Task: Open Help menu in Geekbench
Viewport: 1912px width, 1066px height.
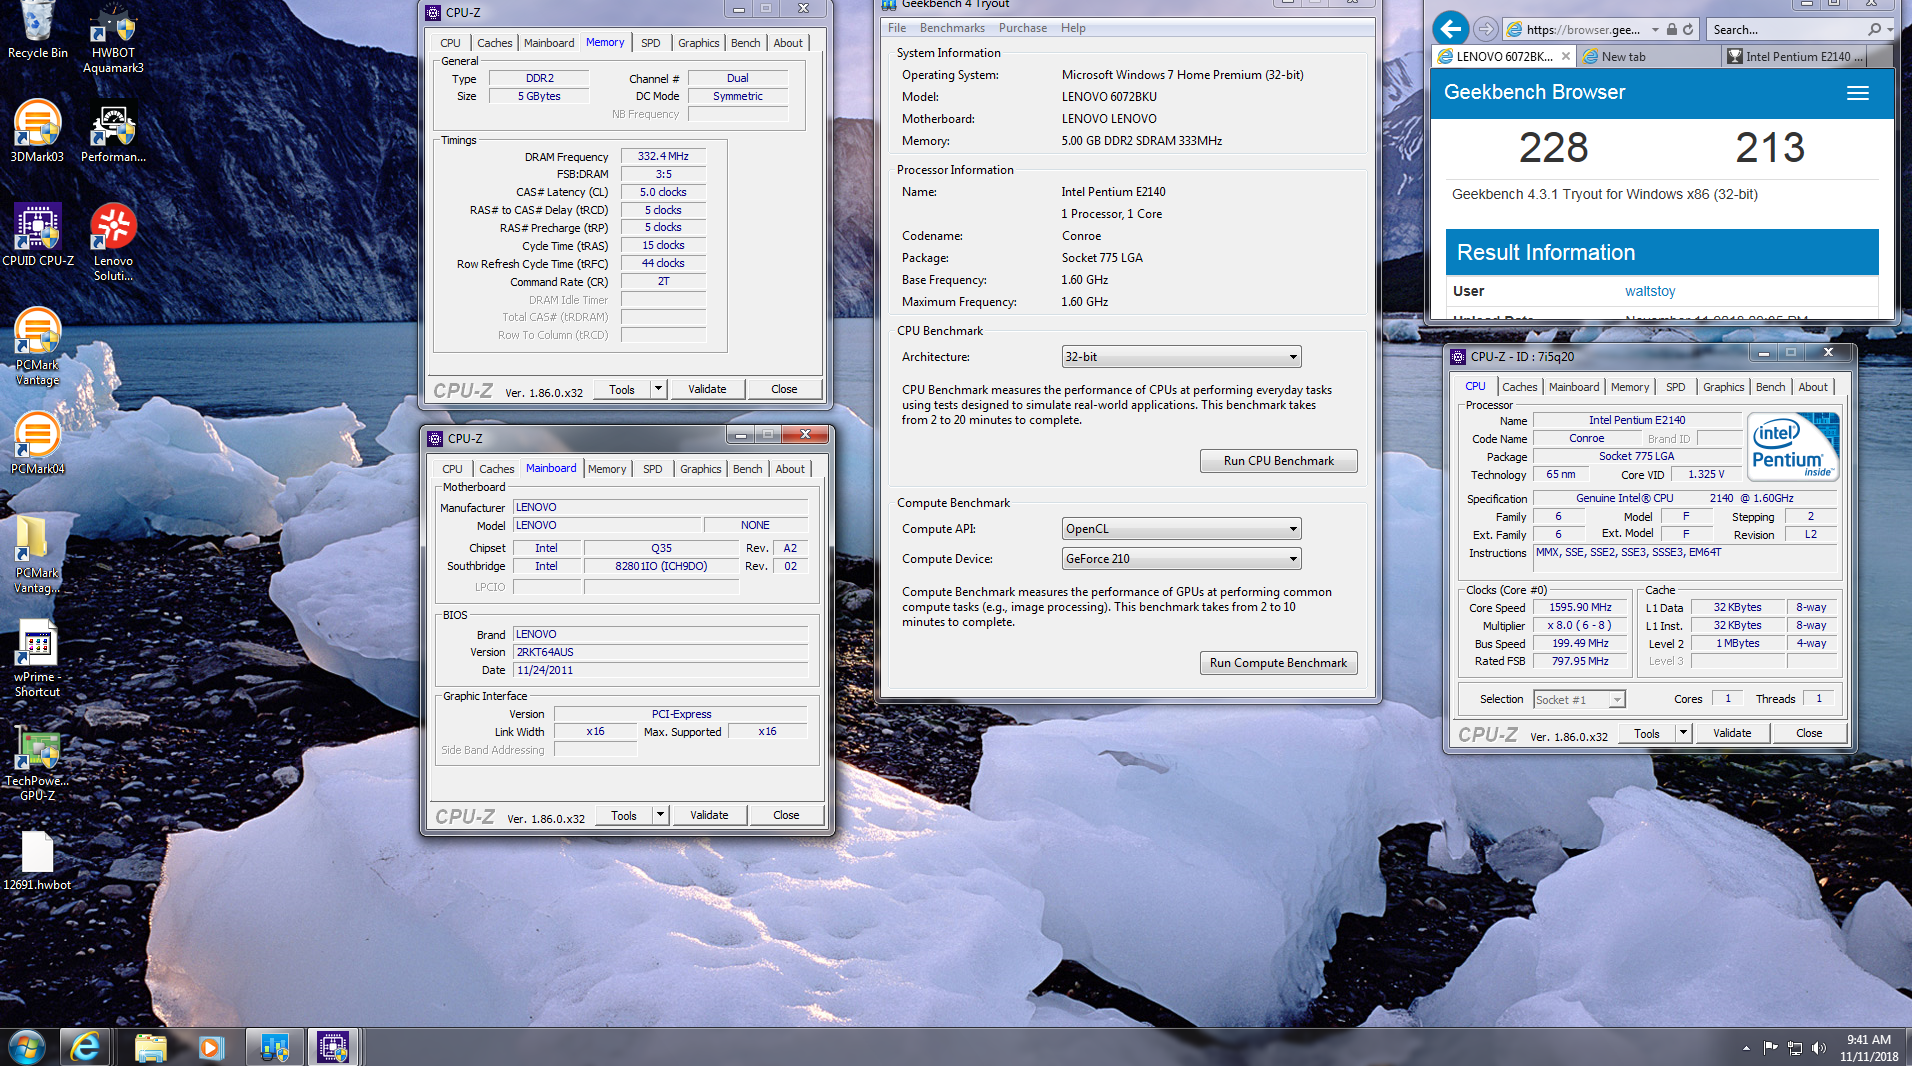Action: [1073, 28]
